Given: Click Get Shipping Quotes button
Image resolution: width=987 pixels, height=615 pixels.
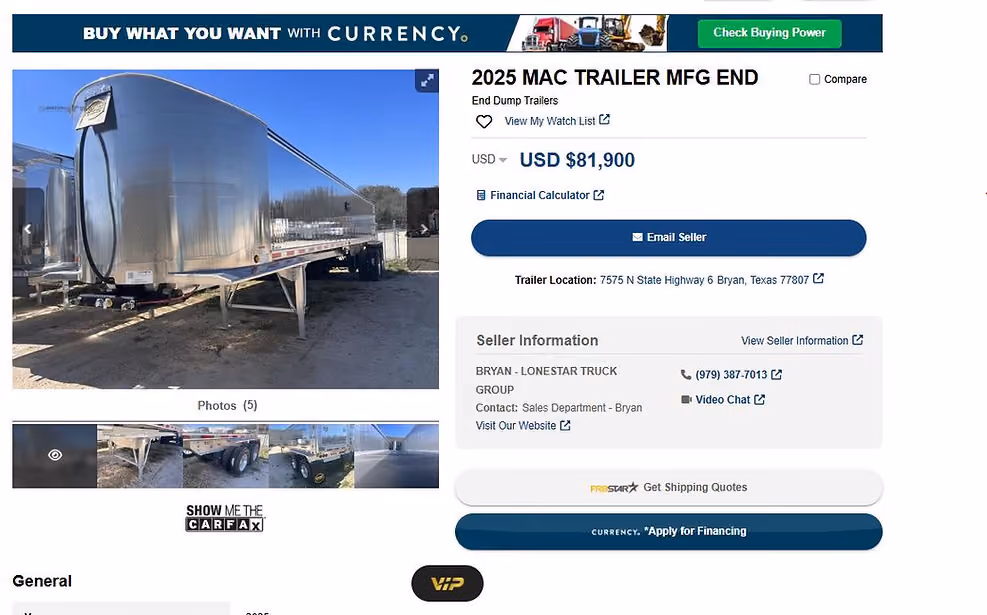Looking at the screenshot, I should pos(668,487).
